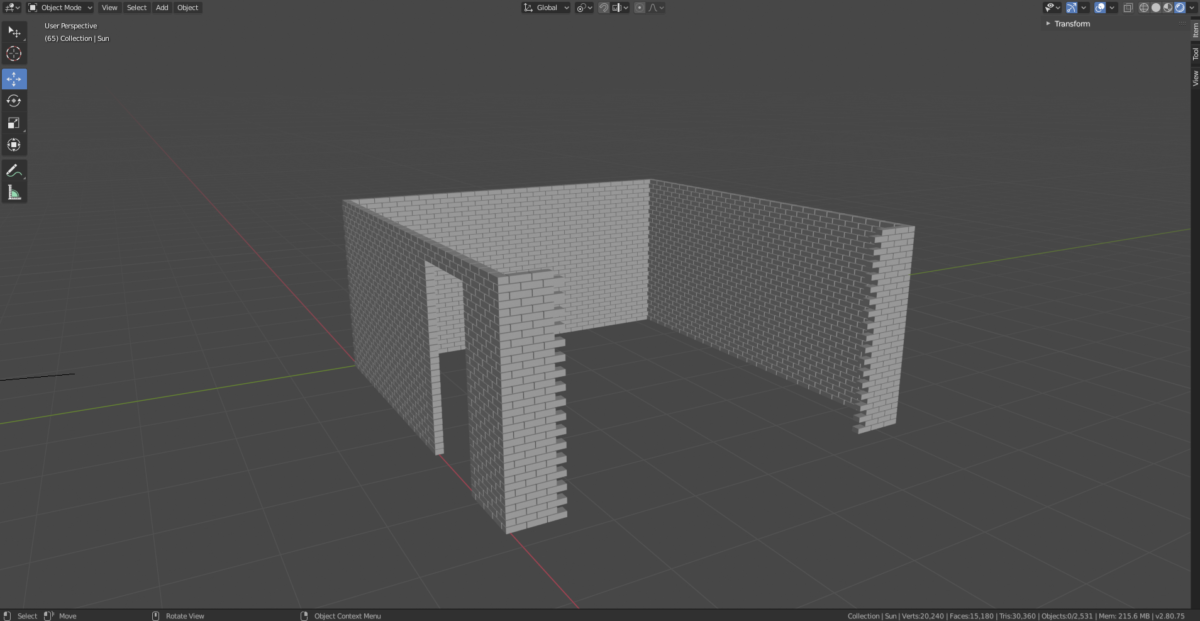Toggle snapping magnet in header
This screenshot has width=1200, height=621.
coord(604,8)
